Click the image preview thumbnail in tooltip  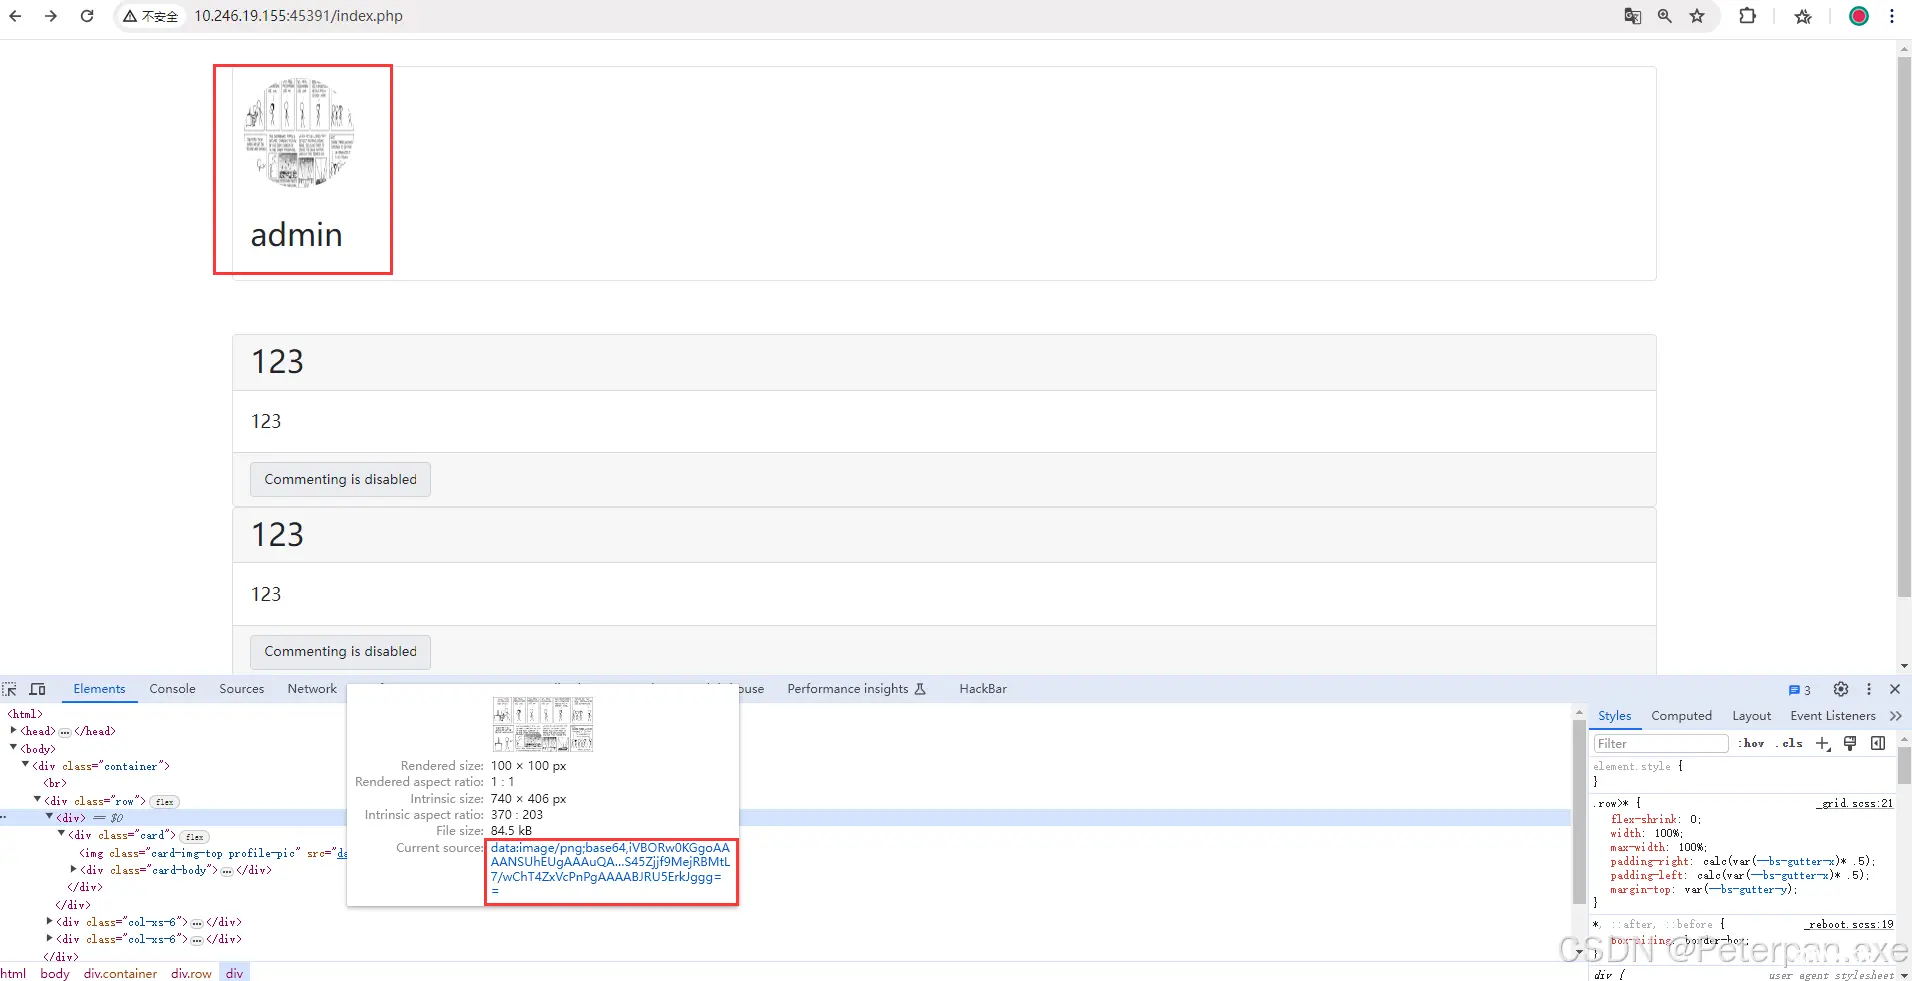[543, 724]
